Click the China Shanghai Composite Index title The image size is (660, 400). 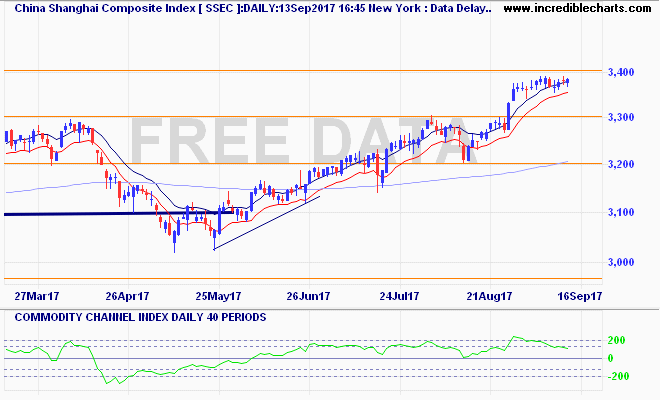pos(106,8)
